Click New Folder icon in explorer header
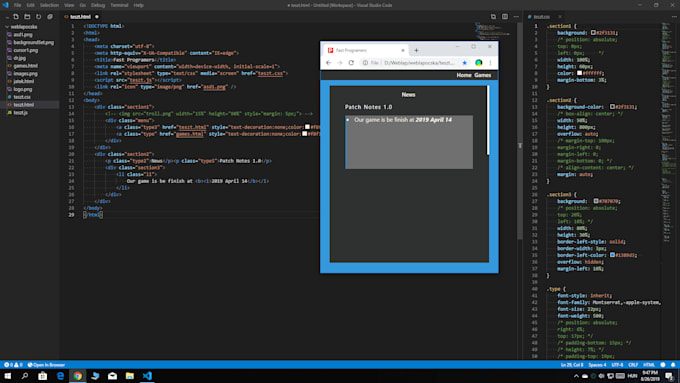680x383 pixels. point(27,16)
